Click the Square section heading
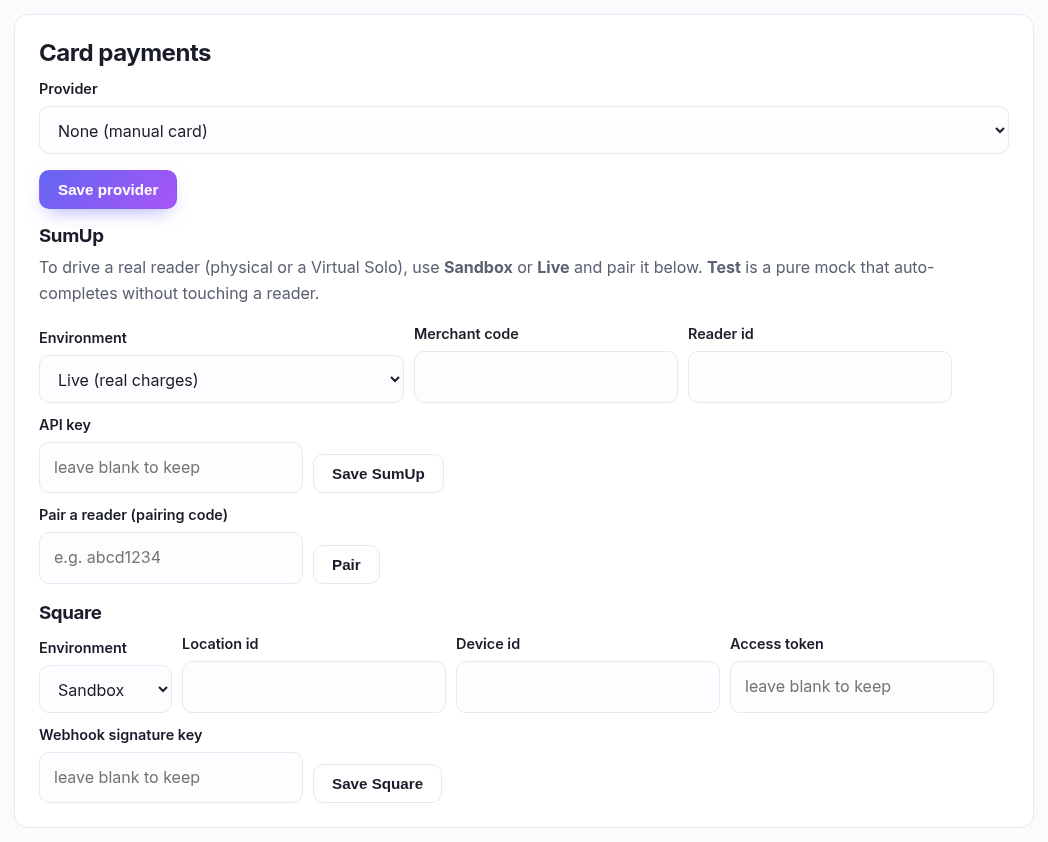1048x842 pixels. tap(70, 613)
